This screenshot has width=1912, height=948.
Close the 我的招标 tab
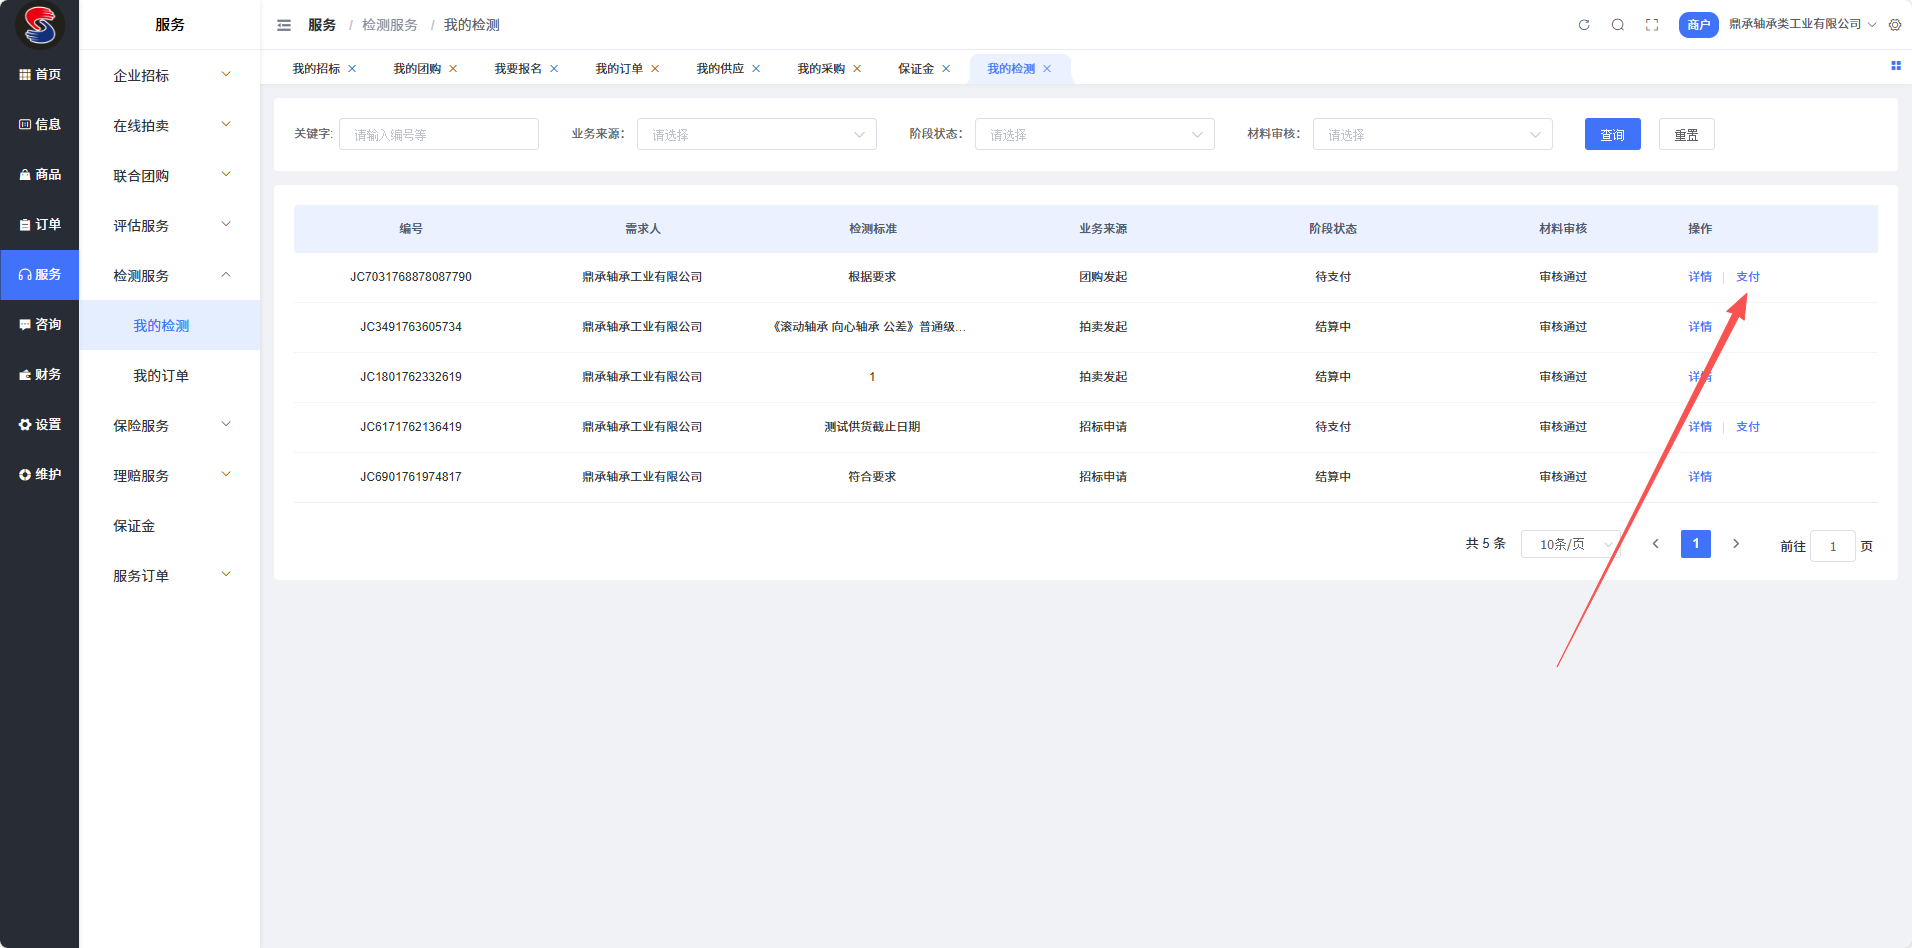[x=352, y=69]
